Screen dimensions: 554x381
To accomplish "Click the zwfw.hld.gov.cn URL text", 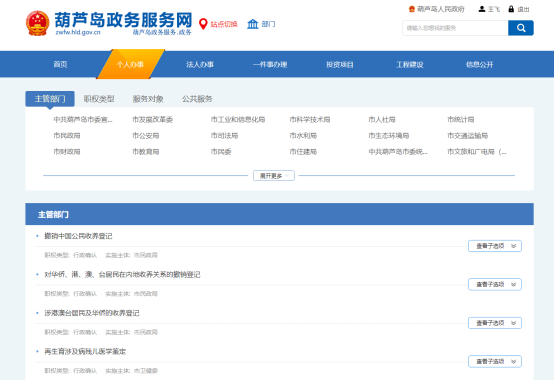I will (78, 32).
